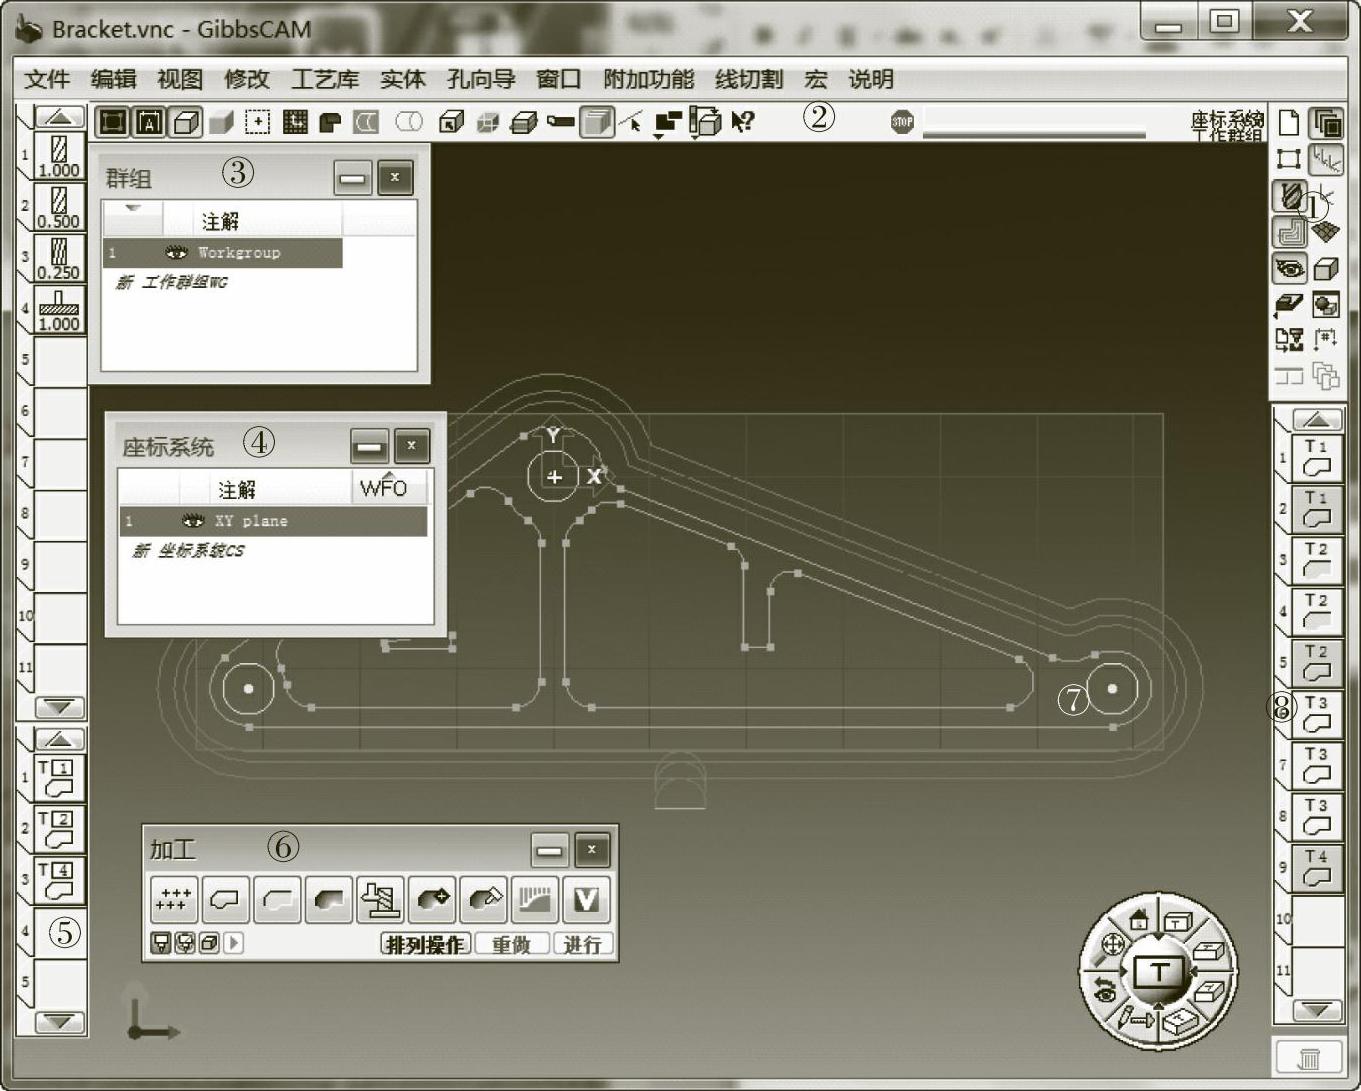Select the end mill tool palette icon

point(1289,196)
